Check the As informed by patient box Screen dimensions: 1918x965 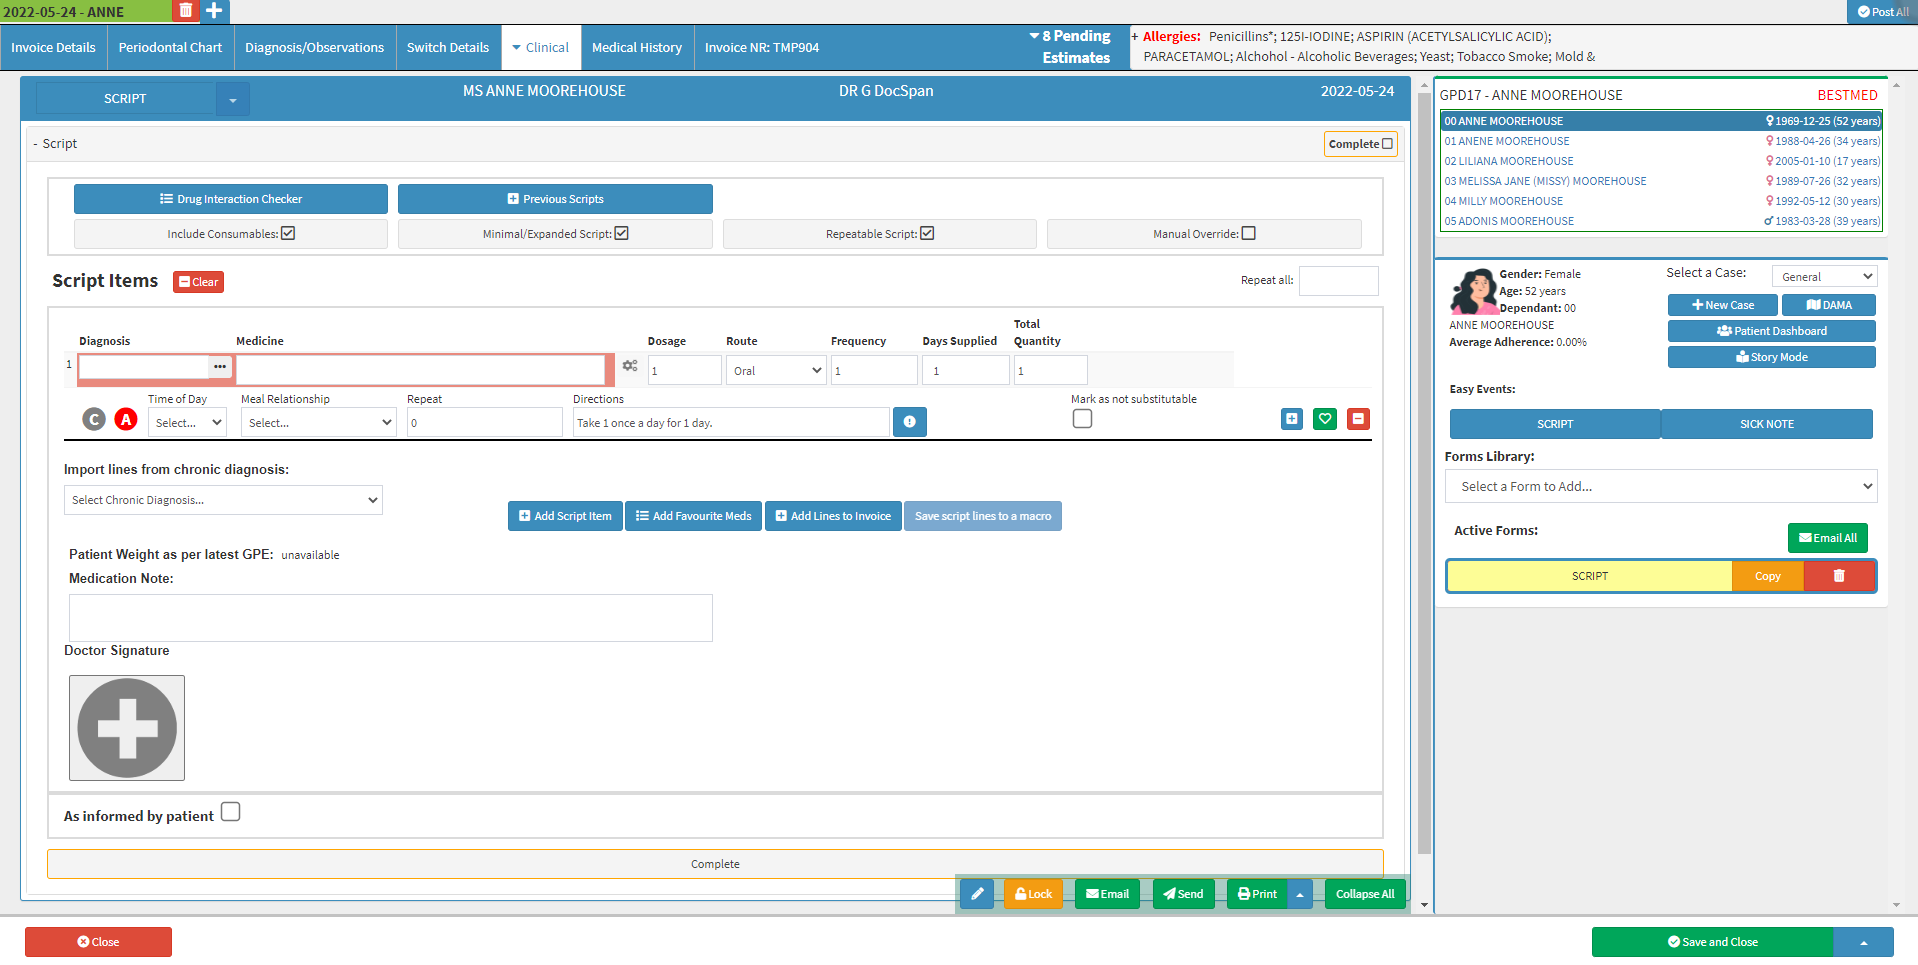(231, 812)
